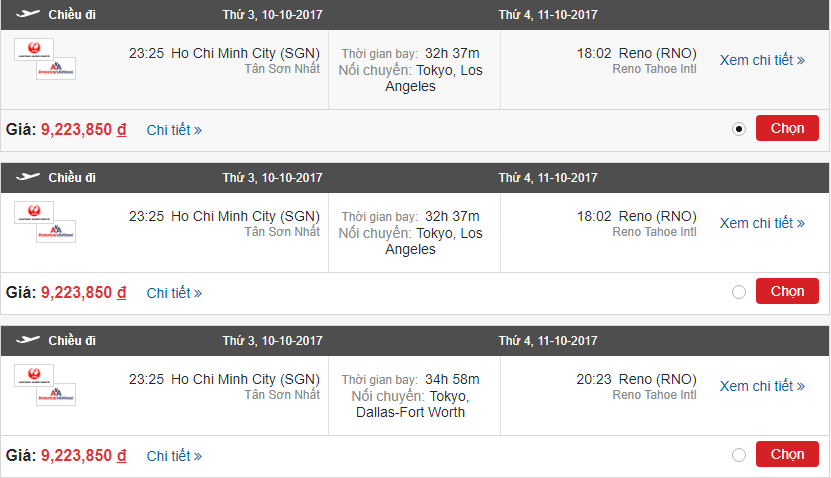831x478 pixels.
Task: Click the airplane icon in first flight header
Action: pos(28,14)
